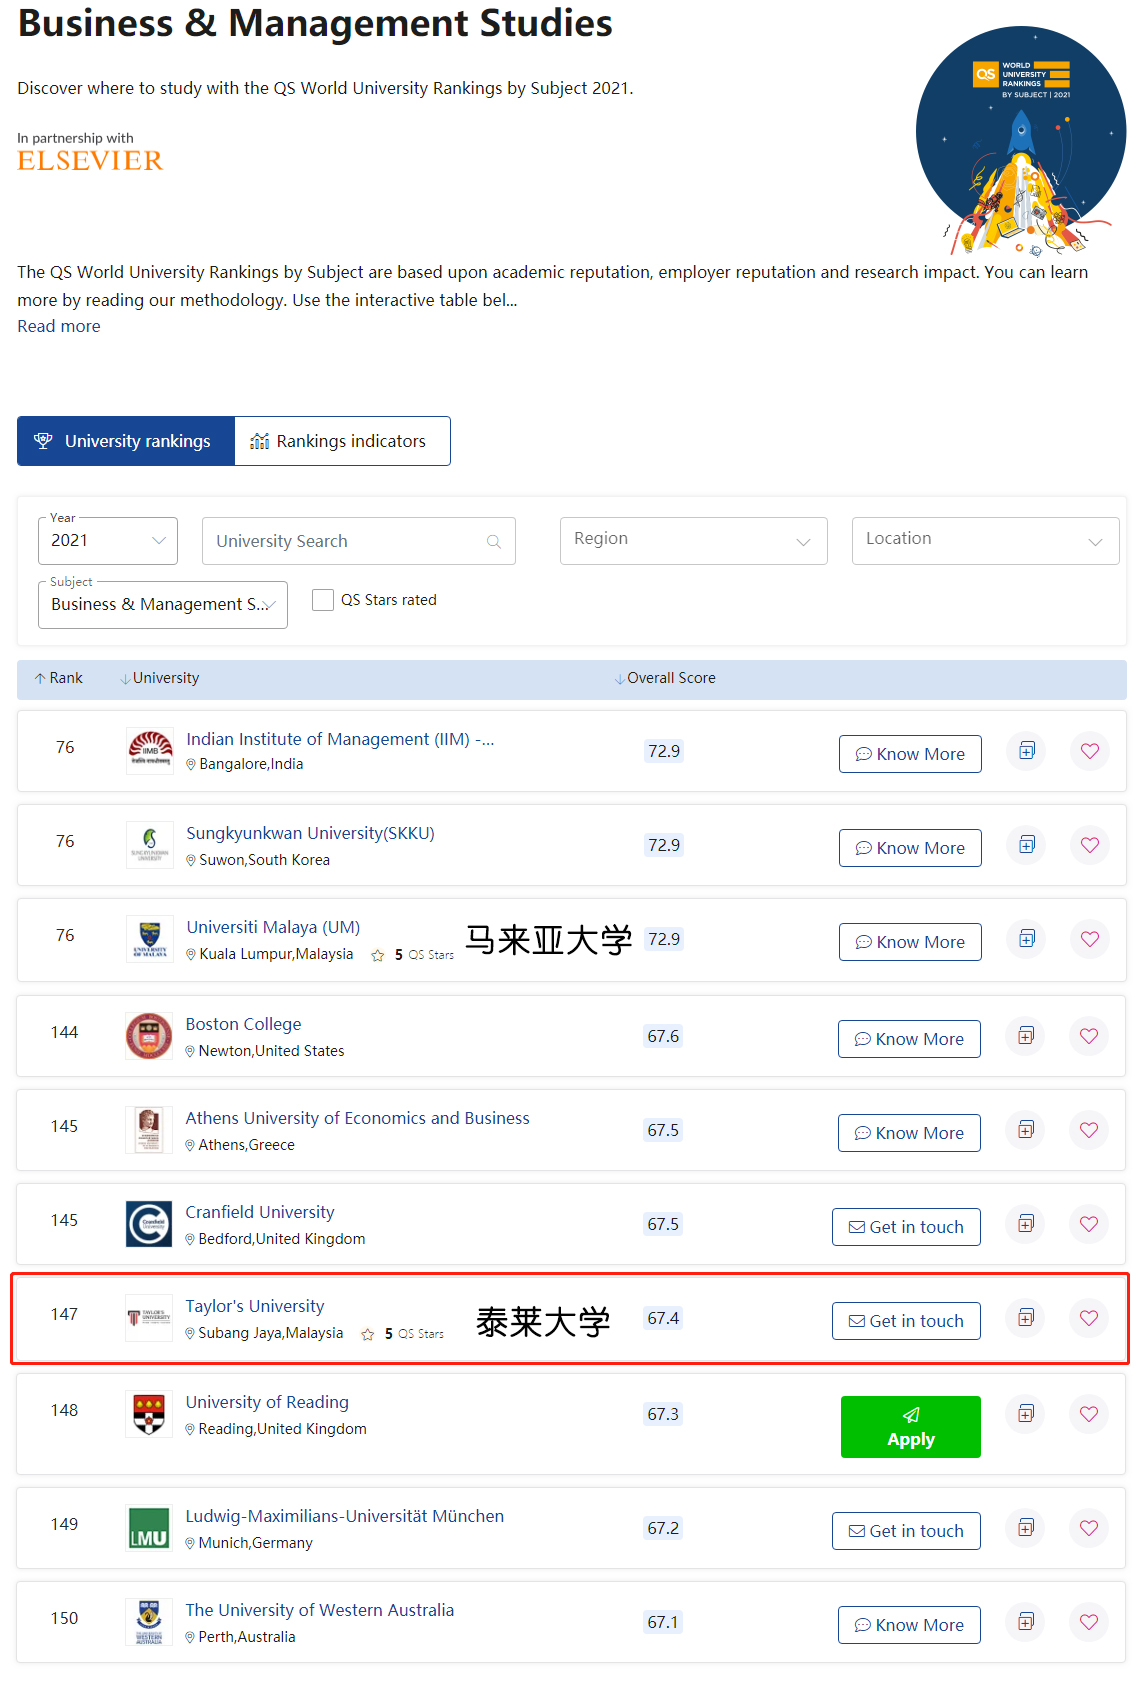
Task: Add Athens University of Economics to compare
Action: point(1026,1130)
